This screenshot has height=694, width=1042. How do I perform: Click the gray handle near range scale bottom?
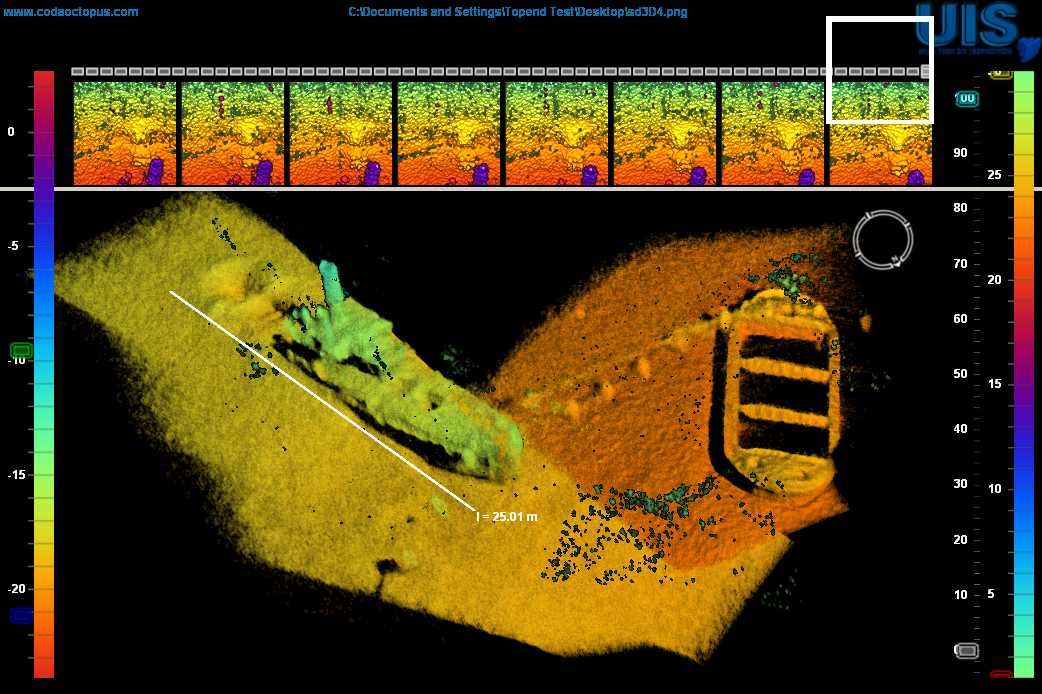(x=967, y=651)
